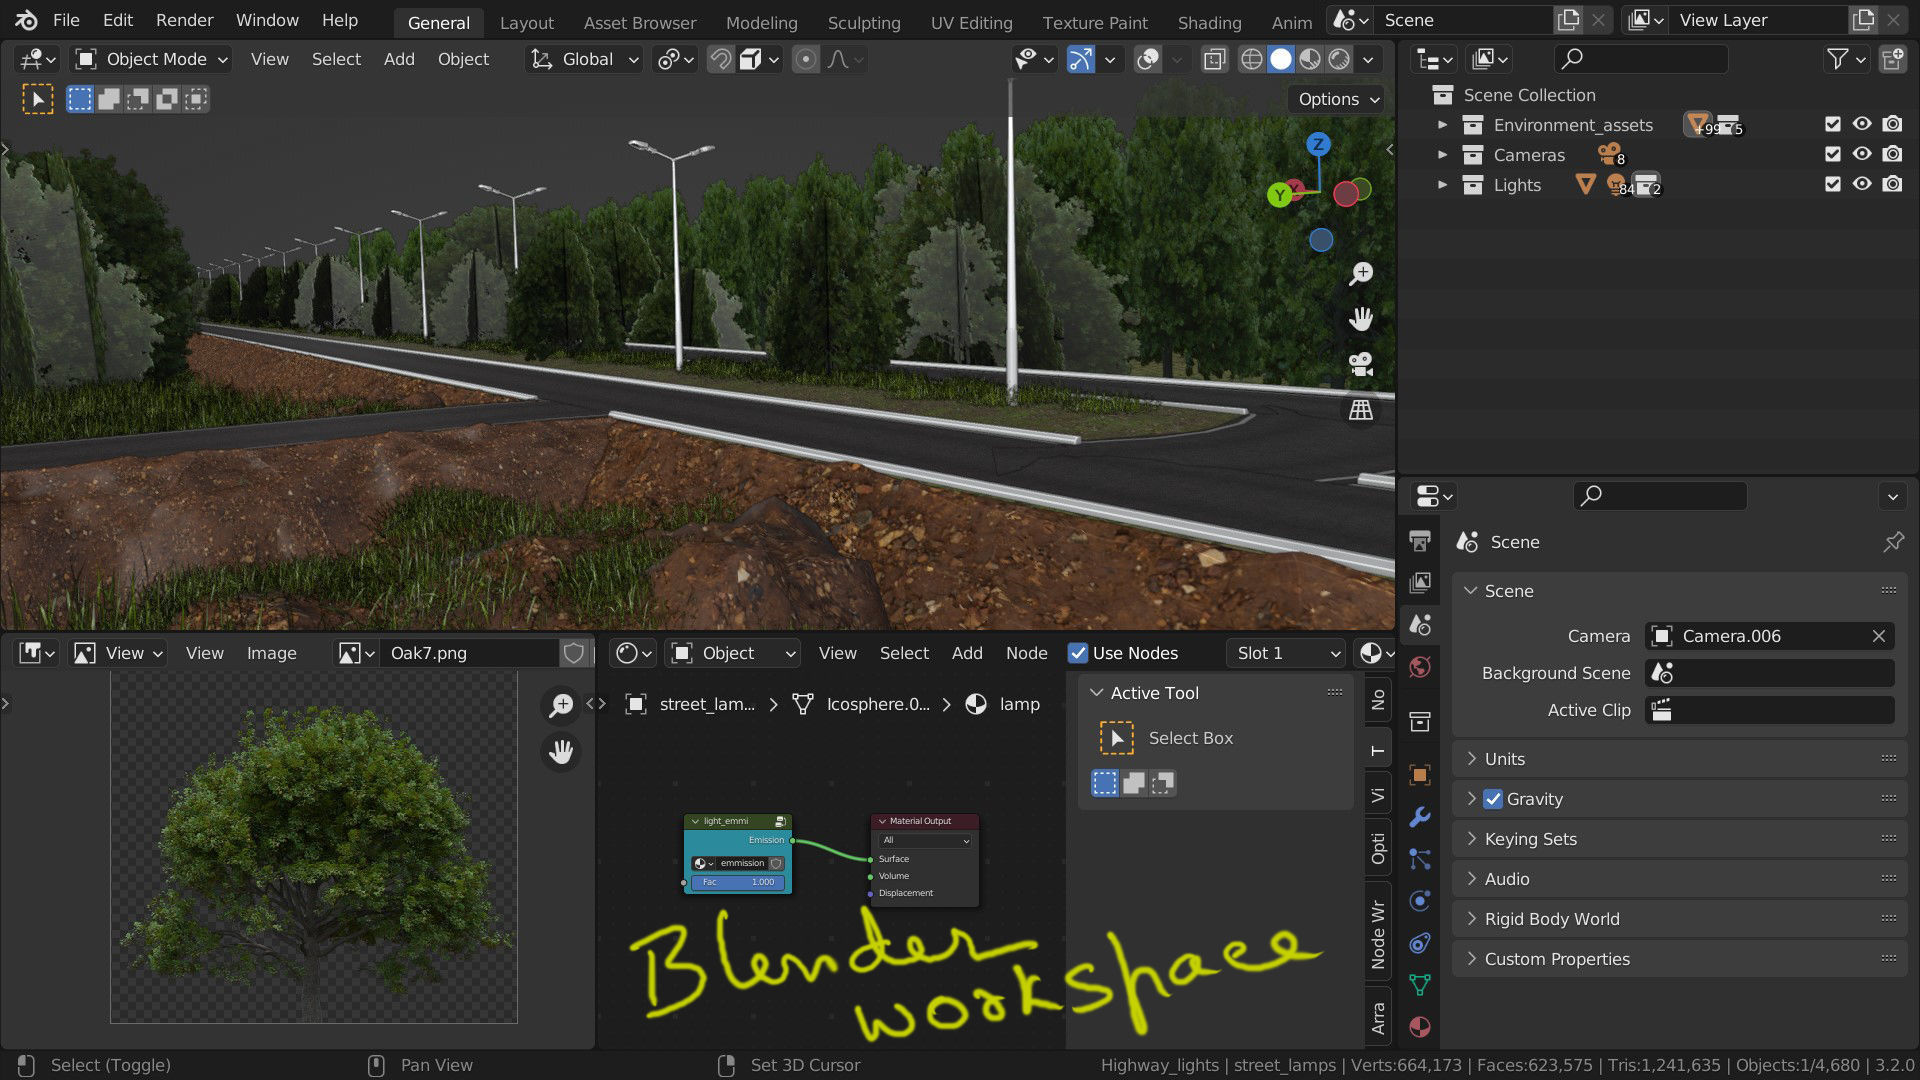Viewport: 1920px width, 1080px height.
Task: Pin the Scene properties panel
Action: tap(1893, 542)
